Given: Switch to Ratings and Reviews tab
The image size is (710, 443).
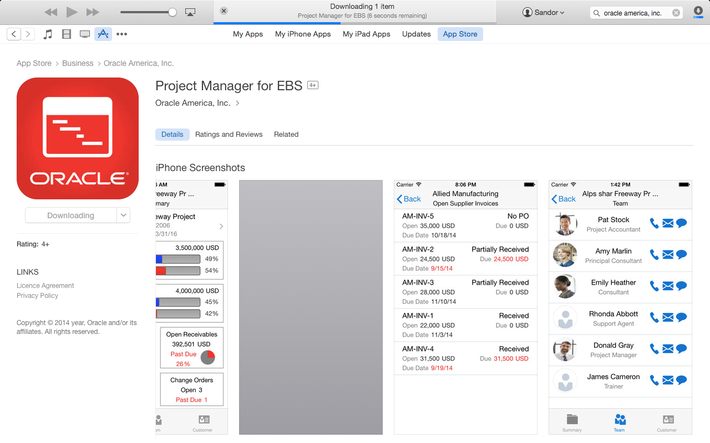Looking at the screenshot, I should click(x=229, y=135).
